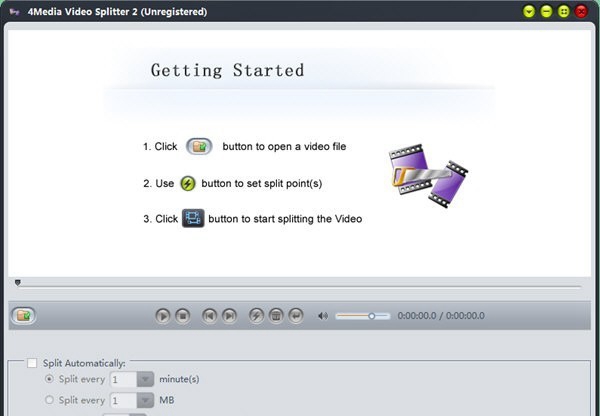Click 'button to set split point(s)' text

click(262, 183)
